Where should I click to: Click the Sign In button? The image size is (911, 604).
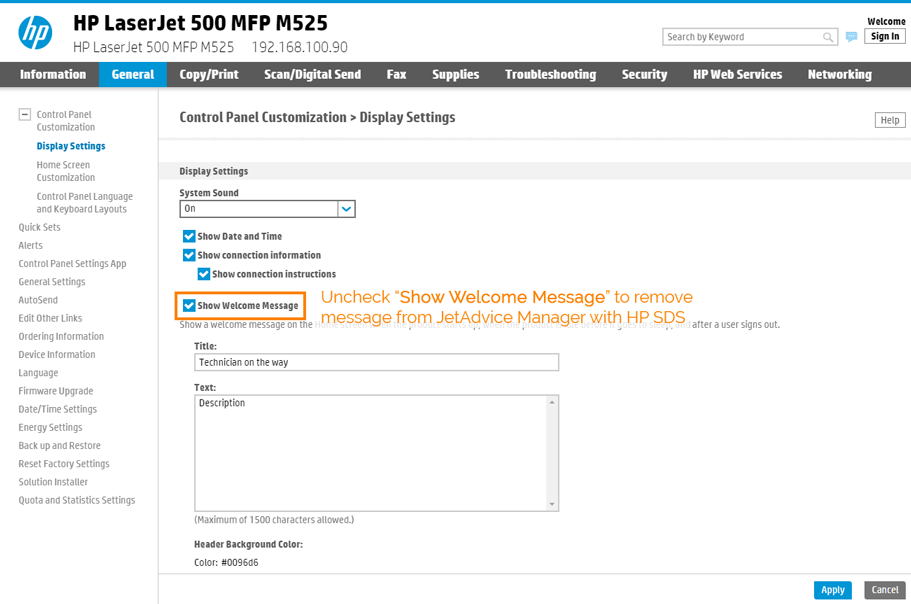(x=884, y=37)
